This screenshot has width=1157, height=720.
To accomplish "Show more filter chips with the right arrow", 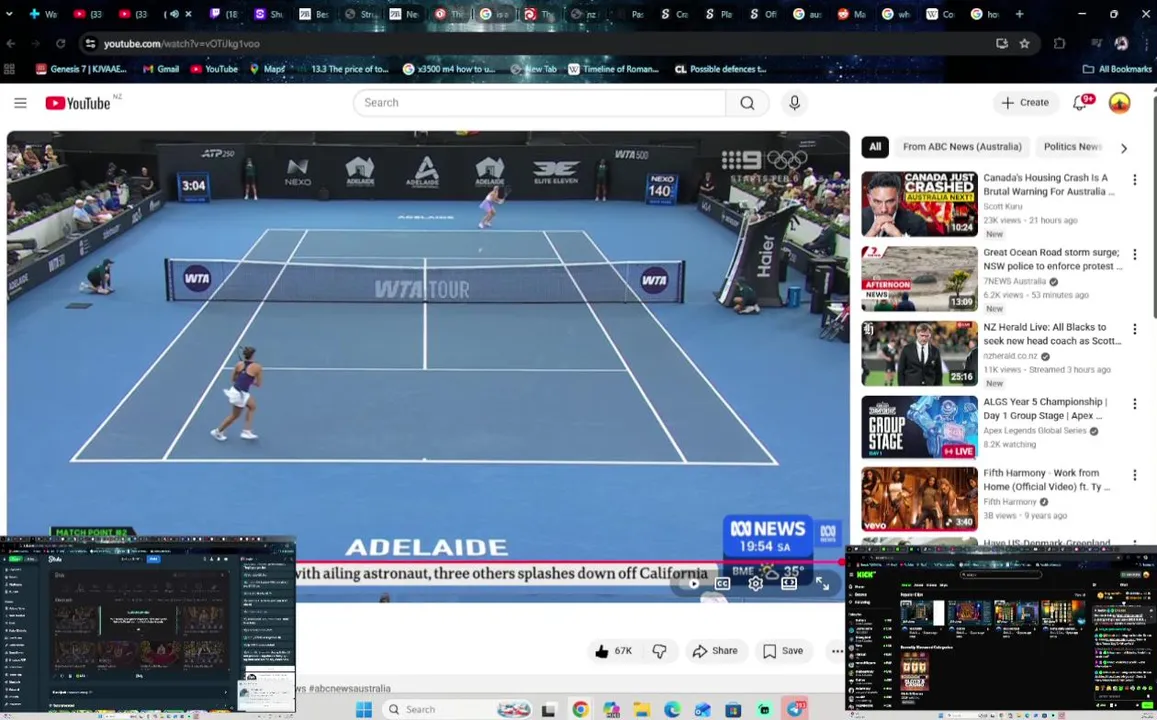I will click(1124, 148).
